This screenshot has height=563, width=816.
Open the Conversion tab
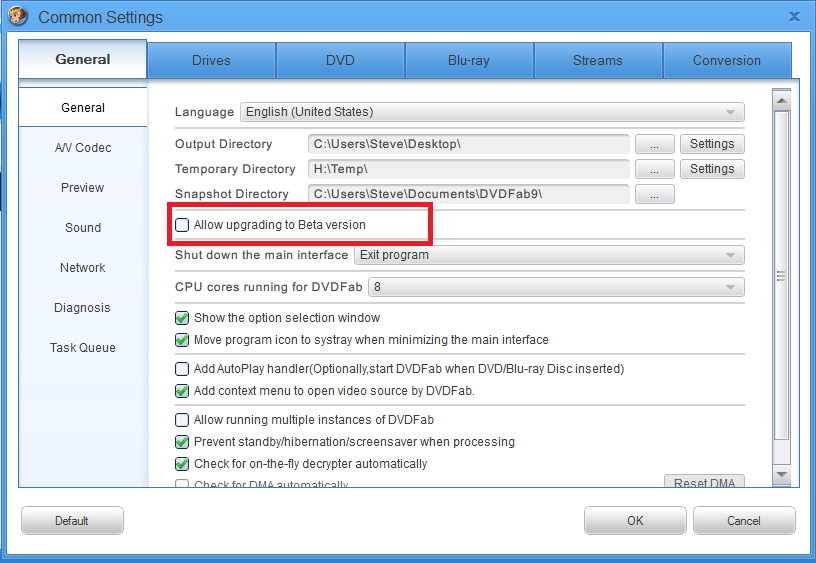coord(726,60)
